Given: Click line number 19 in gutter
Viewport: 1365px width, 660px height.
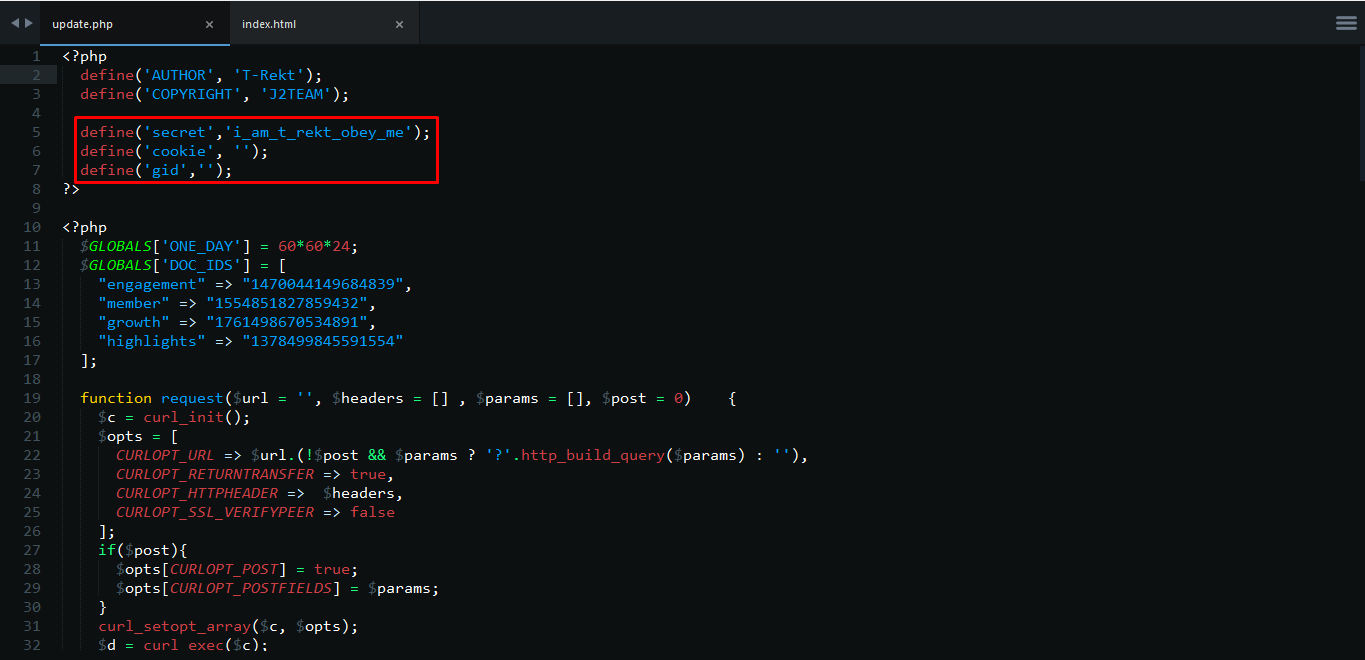Looking at the screenshot, I should coord(33,399).
